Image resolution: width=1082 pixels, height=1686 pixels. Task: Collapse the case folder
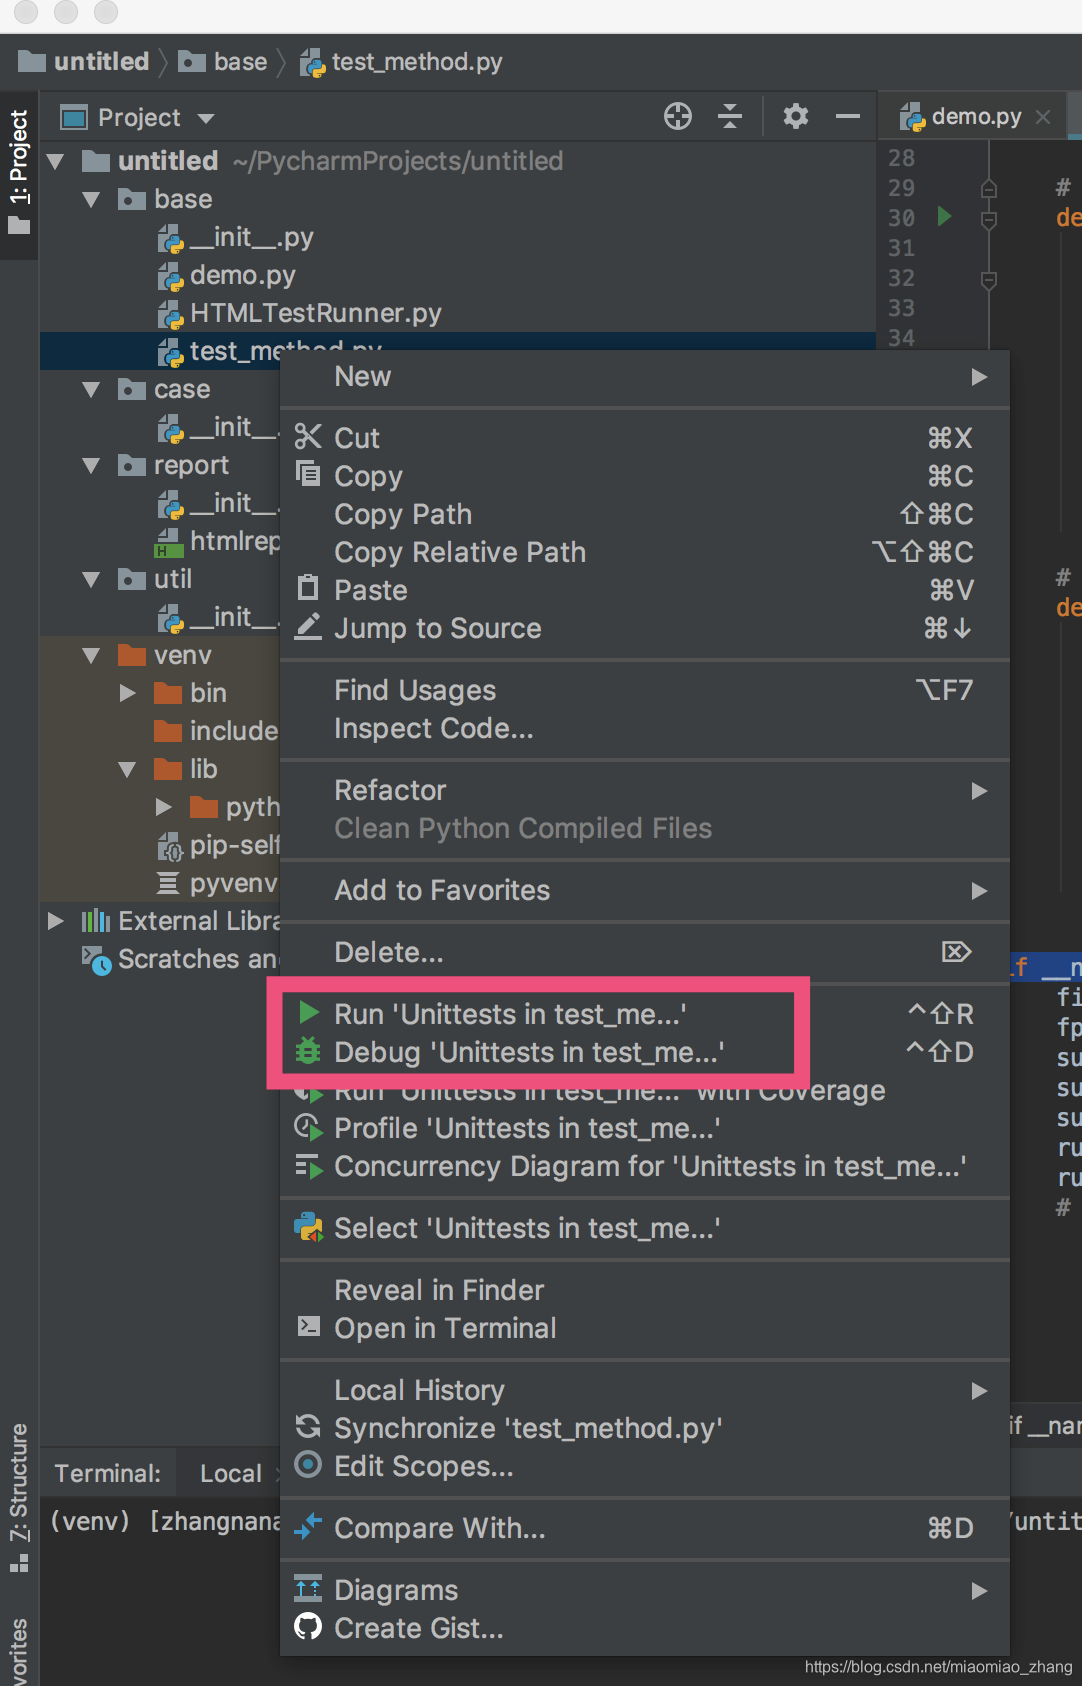click(x=91, y=389)
